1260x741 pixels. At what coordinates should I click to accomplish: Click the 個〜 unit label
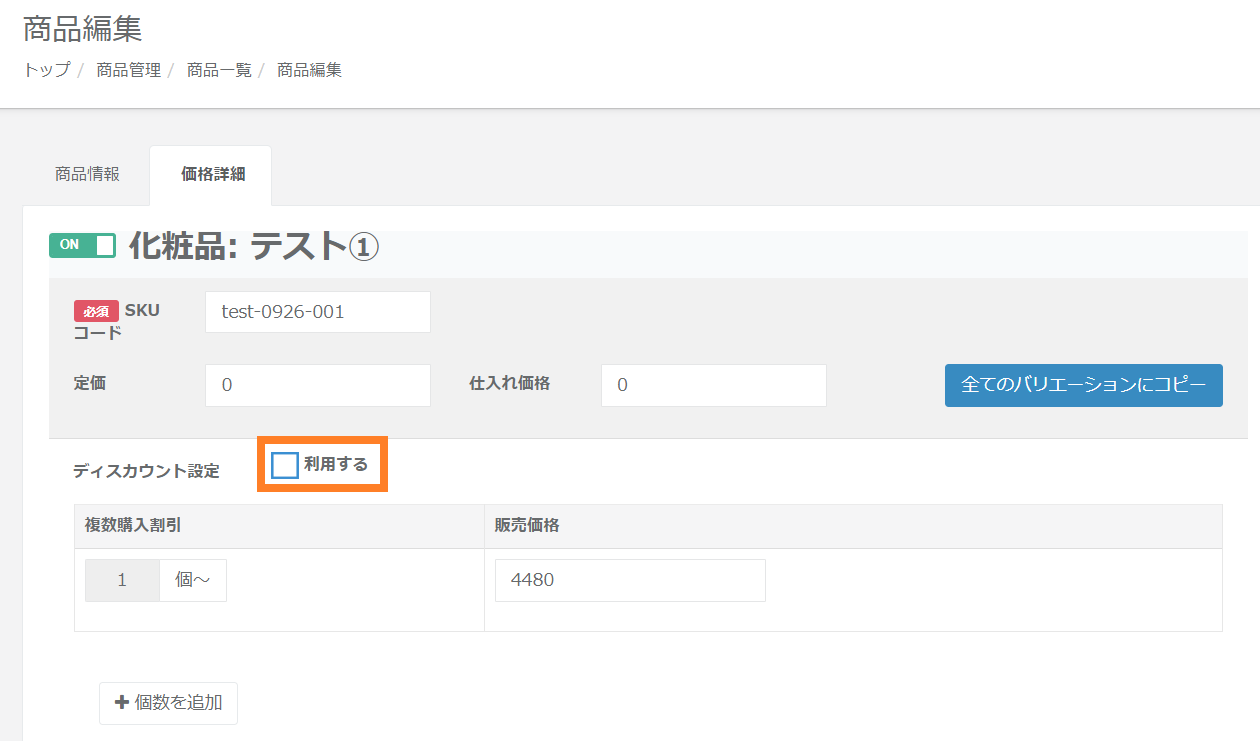coord(193,580)
